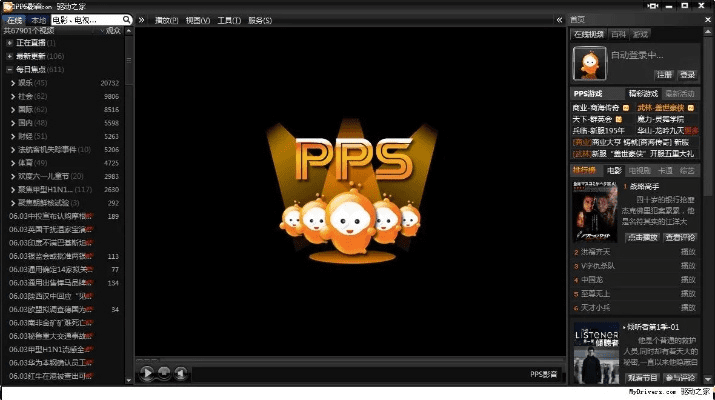Click 播放 link for V字仇杀队
This screenshot has width=715, height=400.
point(688,266)
